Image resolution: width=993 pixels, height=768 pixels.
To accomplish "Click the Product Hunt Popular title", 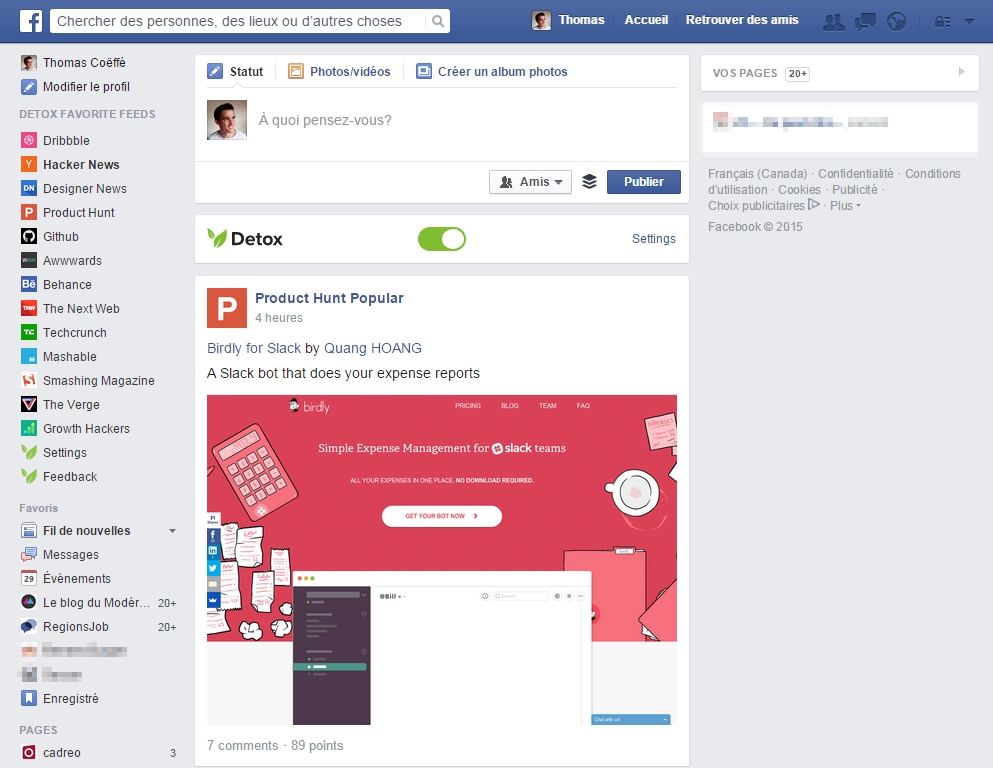I will pyautogui.click(x=329, y=298).
